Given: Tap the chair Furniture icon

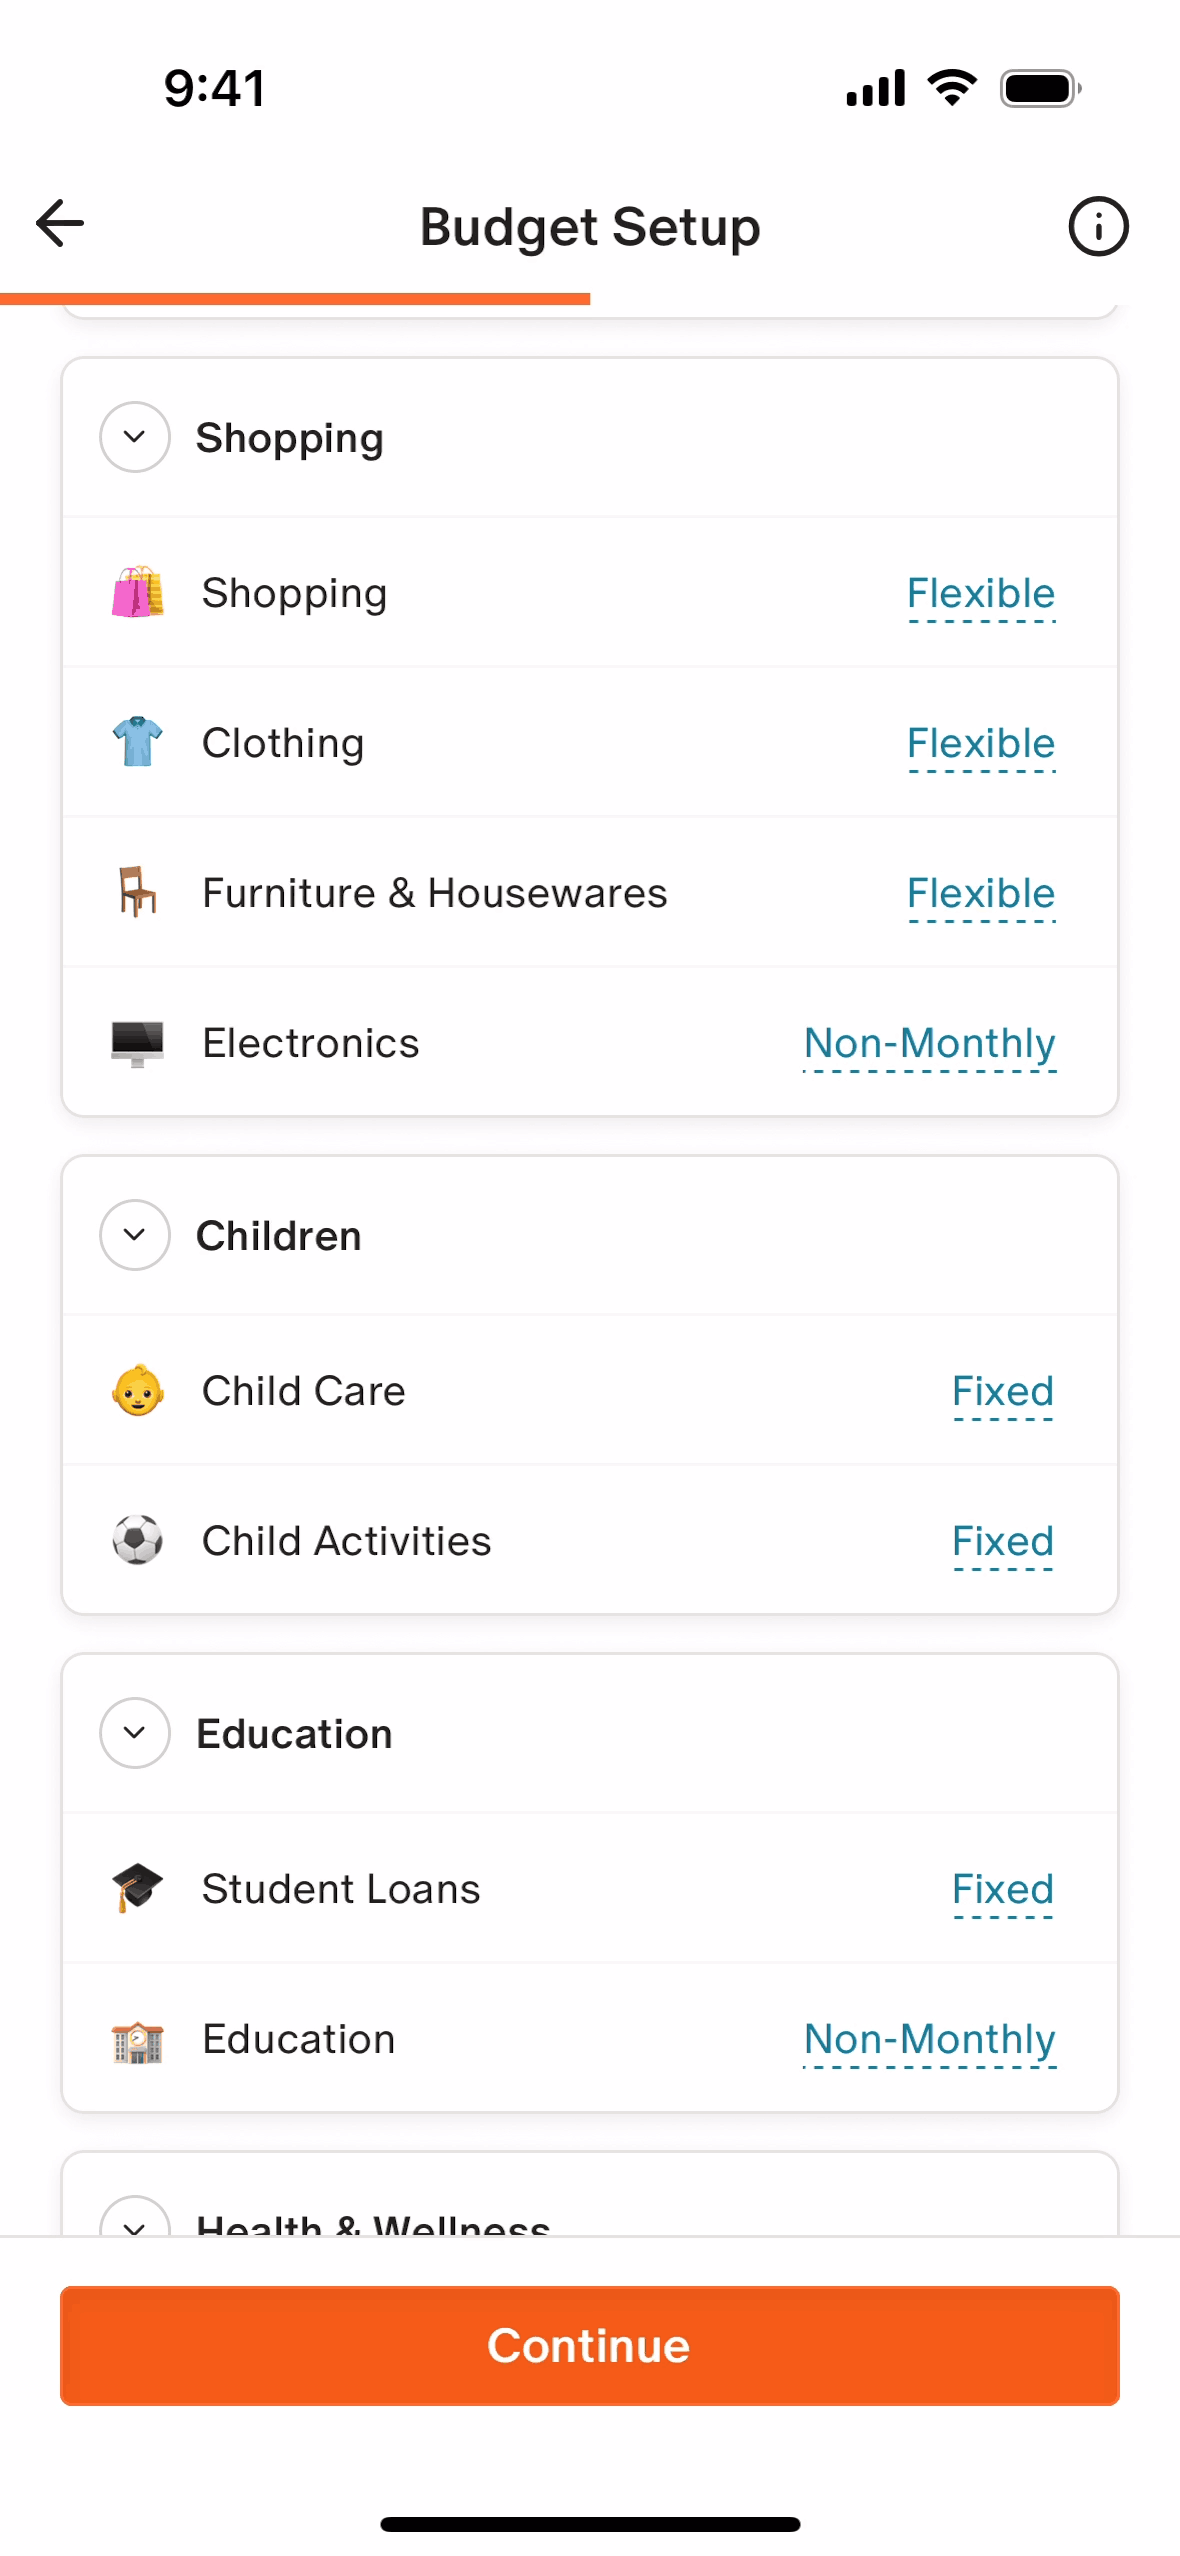Looking at the screenshot, I should (137, 892).
